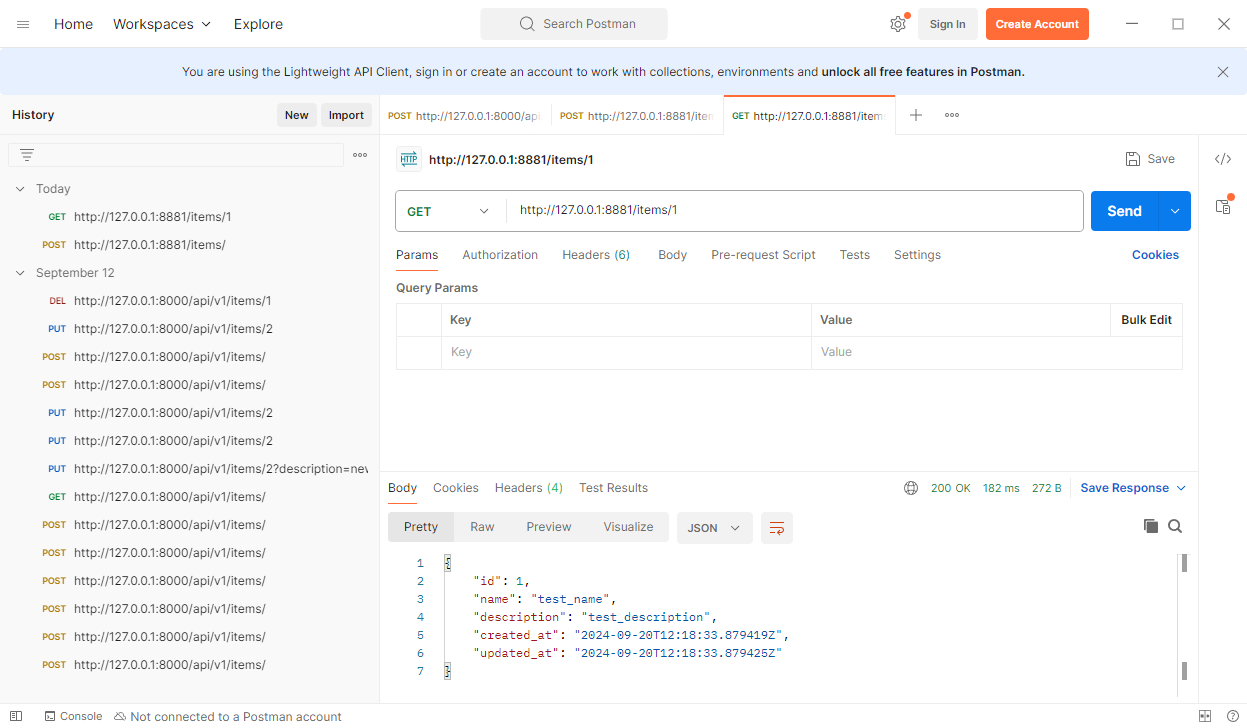The width and height of the screenshot is (1247, 728).
Task: Click the network globe icon in response
Action: (x=911, y=488)
